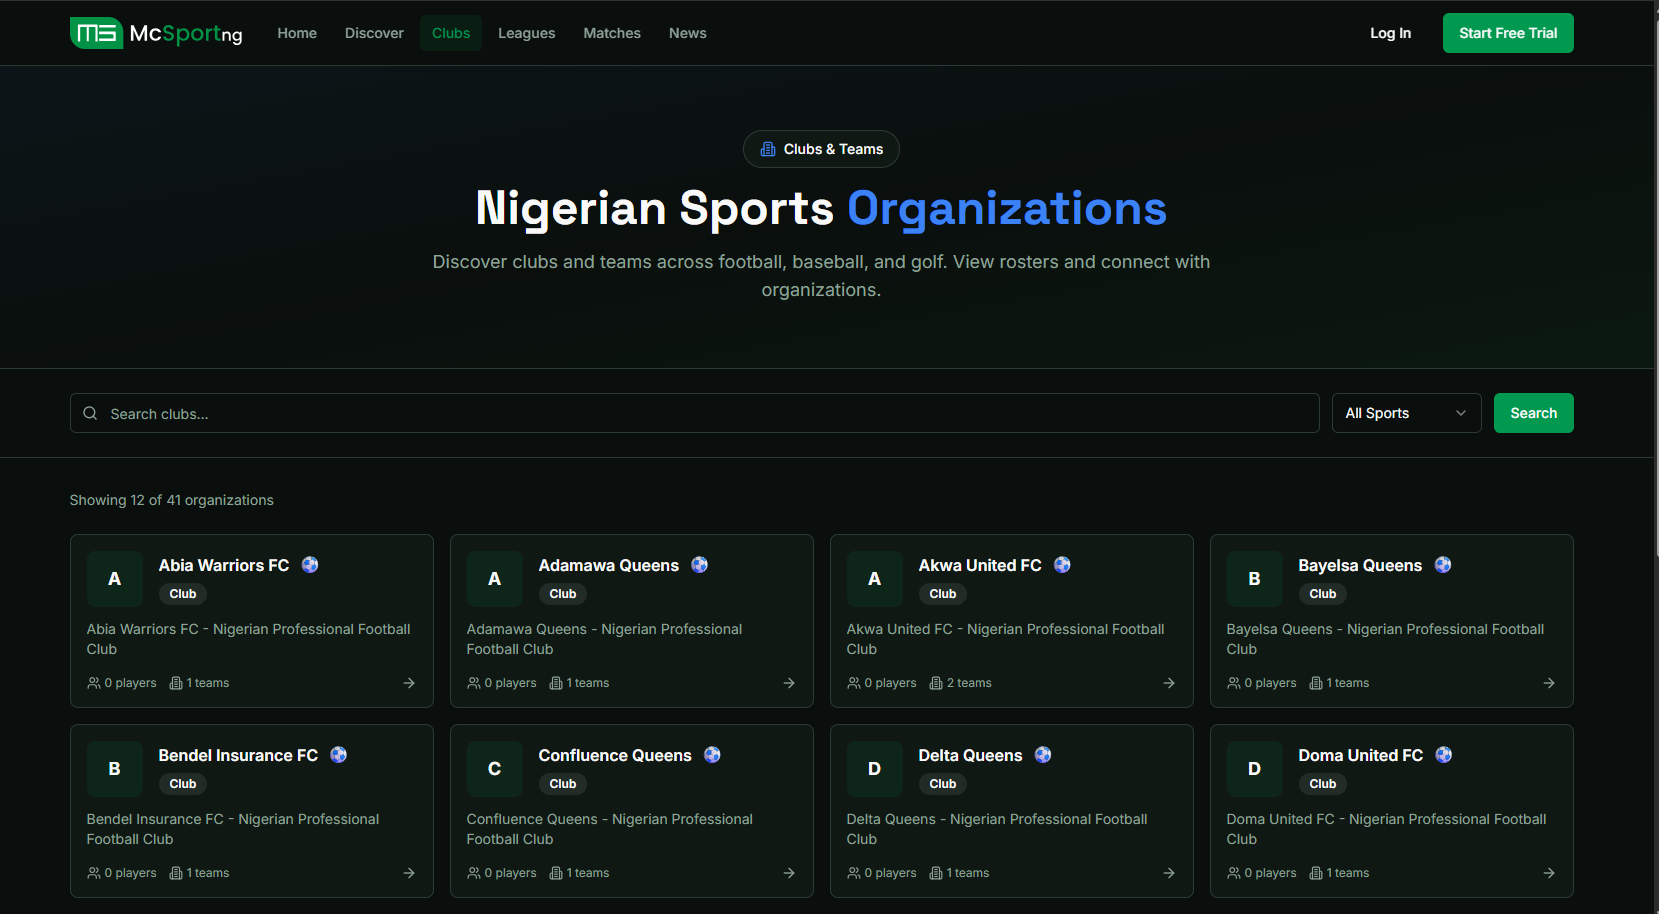Open the Leagues navigation tab
The image size is (1659, 914).
coord(526,33)
